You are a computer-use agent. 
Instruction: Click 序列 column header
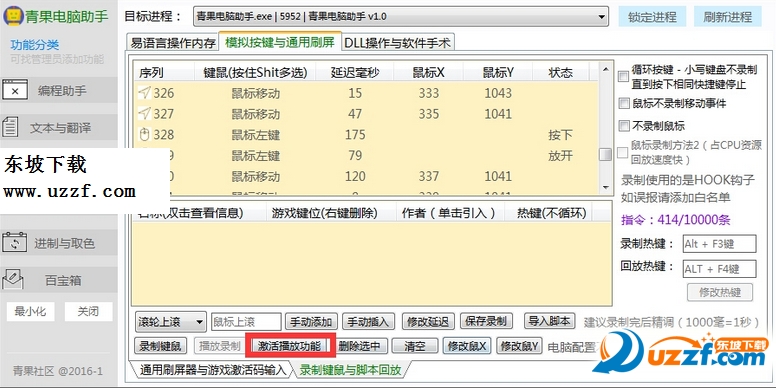[x=163, y=73]
